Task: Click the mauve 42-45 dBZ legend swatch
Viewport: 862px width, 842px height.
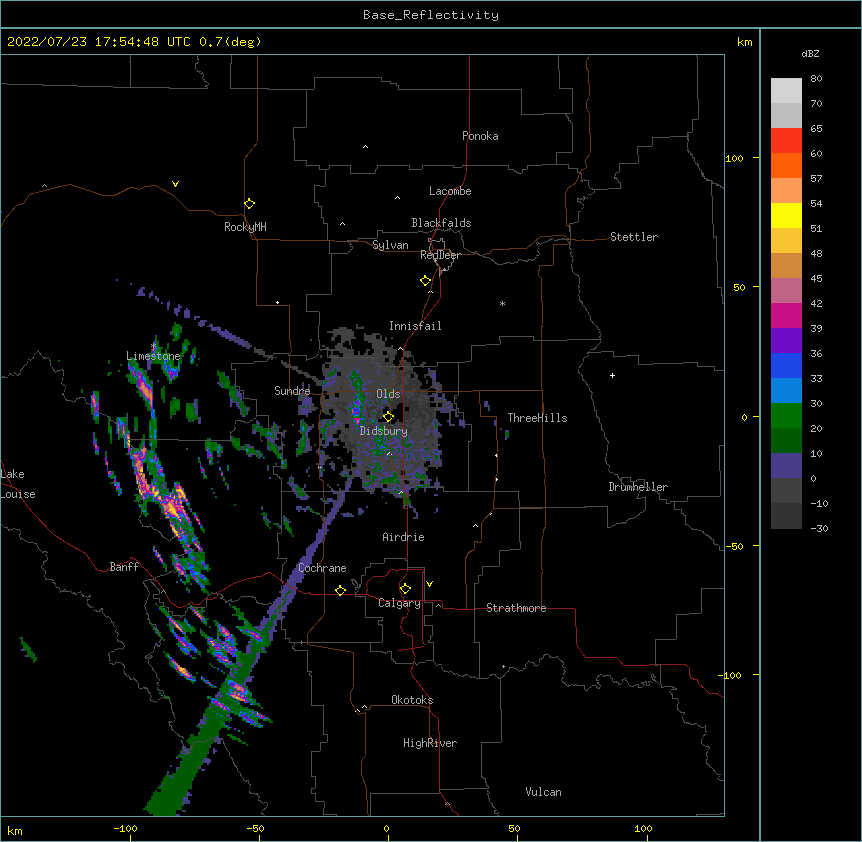Action: coord(786,290)
